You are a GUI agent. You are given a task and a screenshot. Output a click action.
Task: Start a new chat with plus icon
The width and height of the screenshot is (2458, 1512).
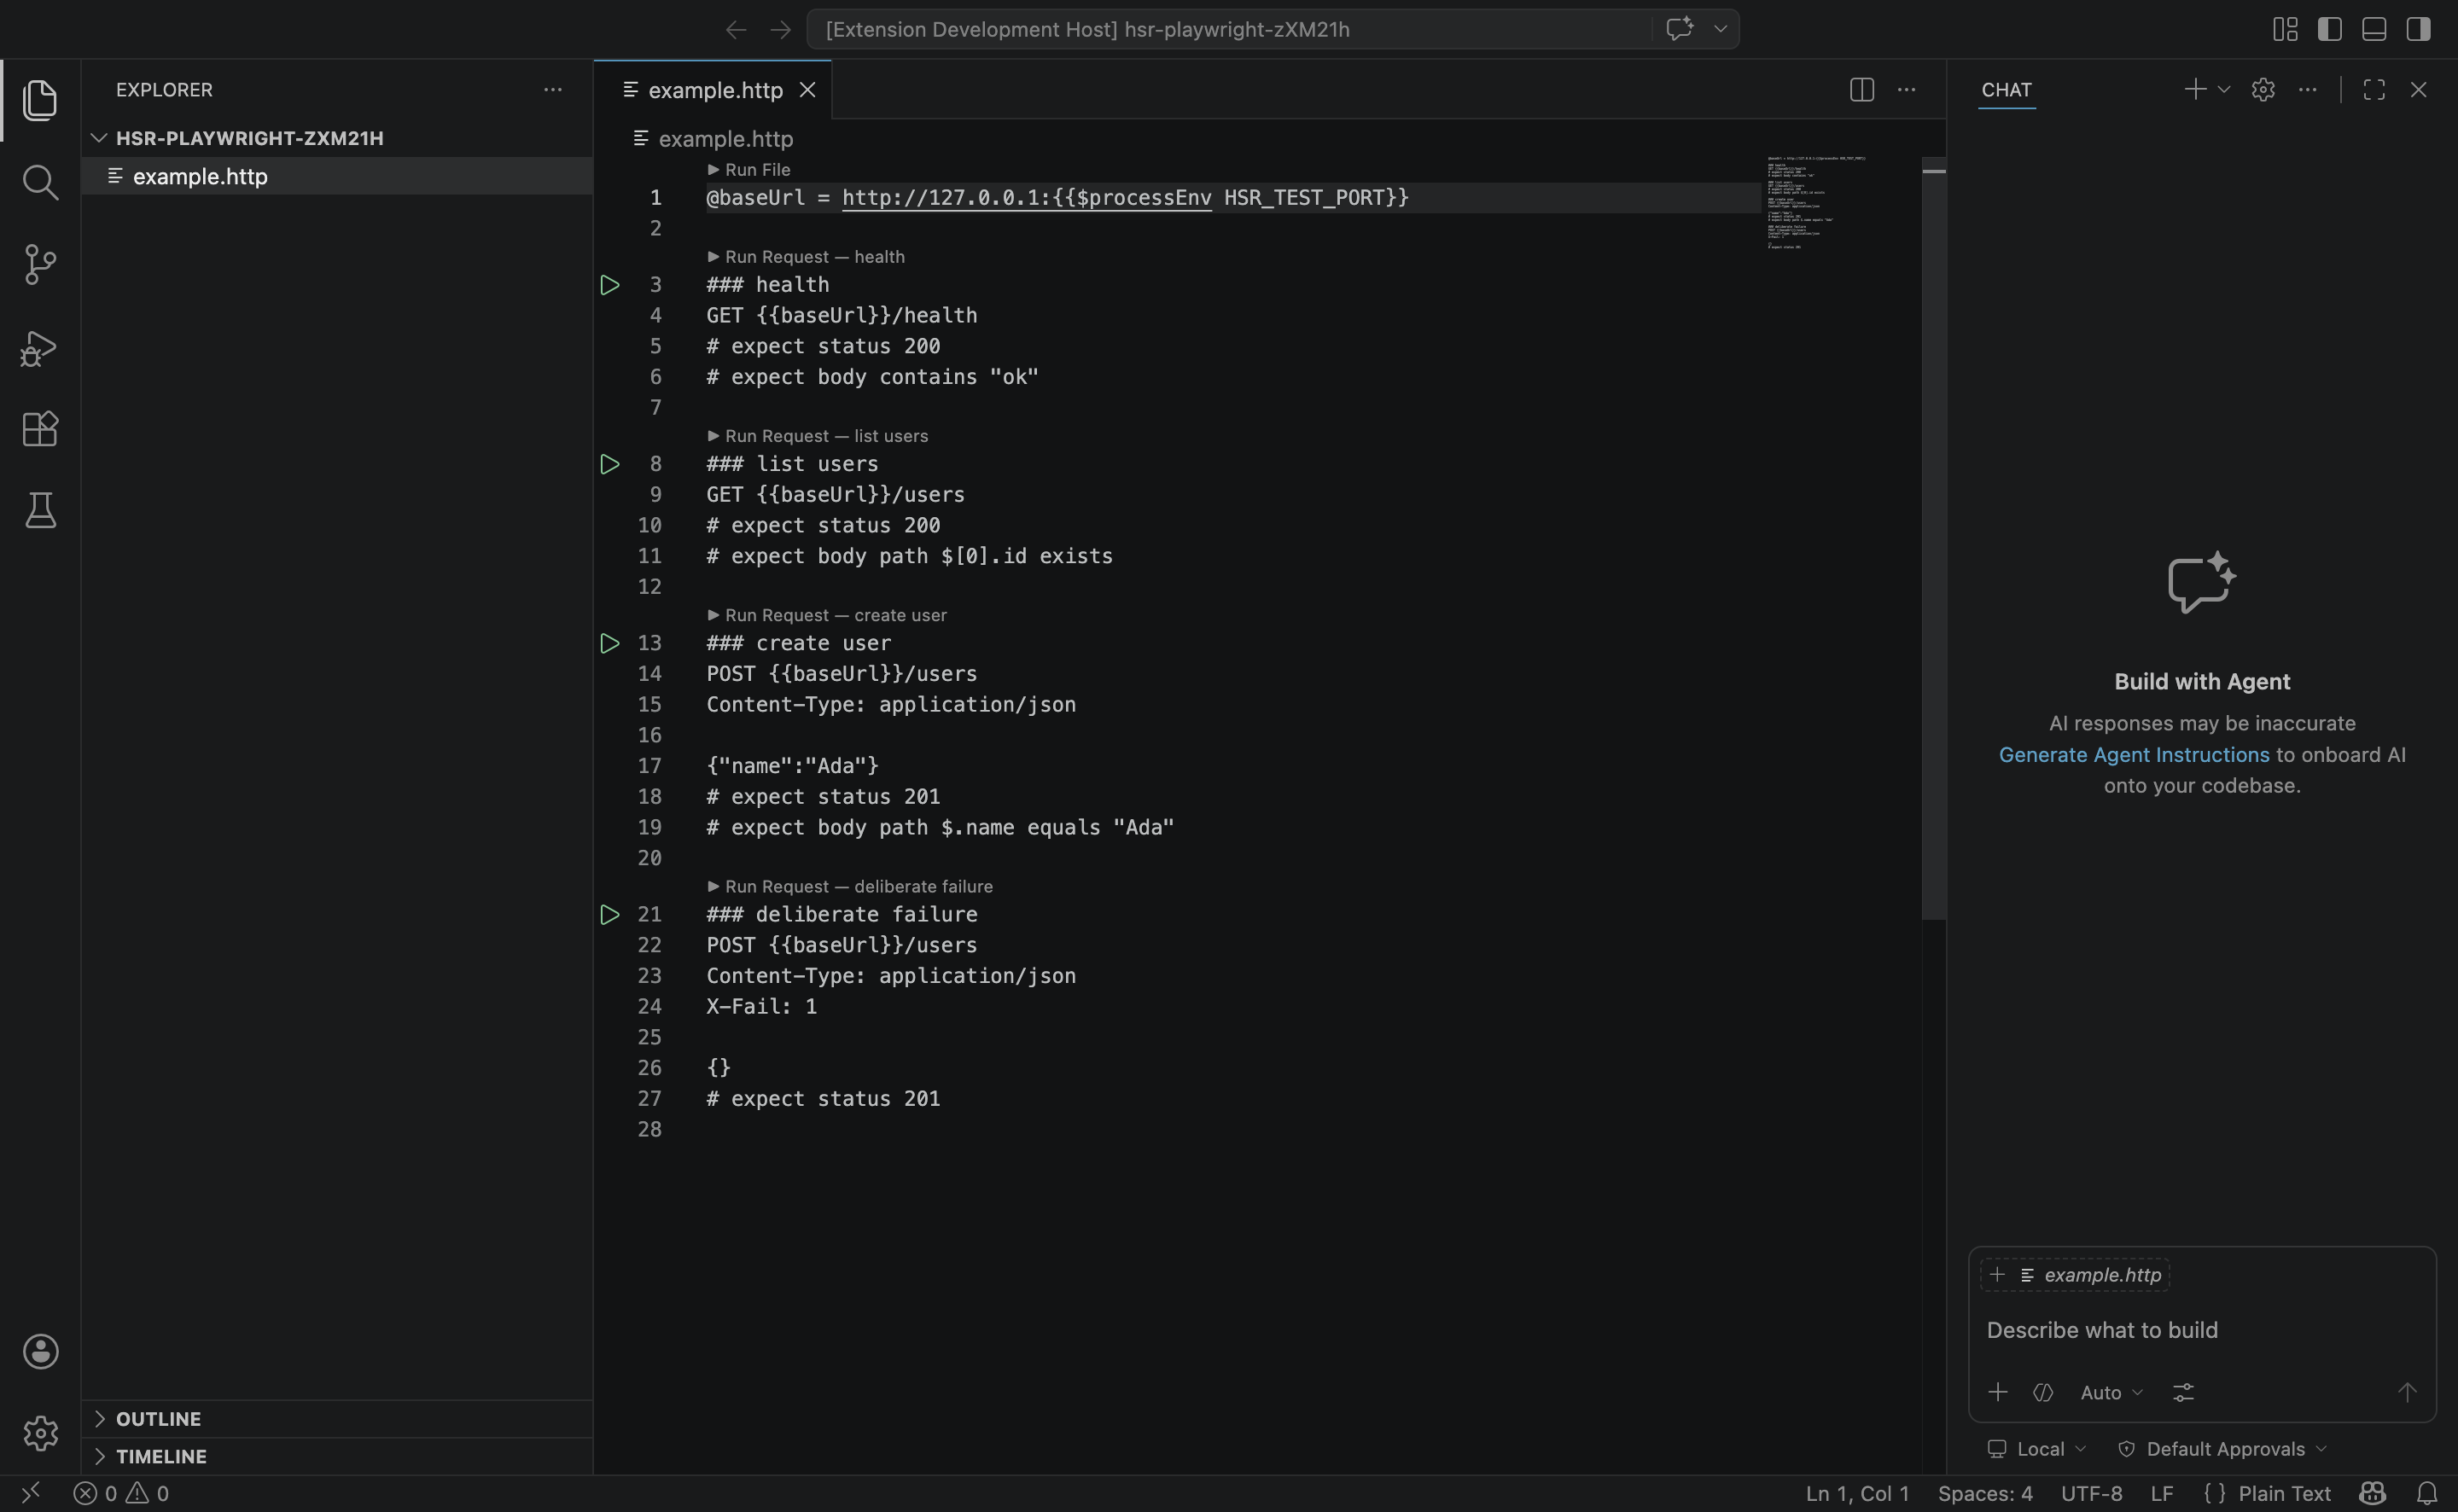pos(2195,90)
